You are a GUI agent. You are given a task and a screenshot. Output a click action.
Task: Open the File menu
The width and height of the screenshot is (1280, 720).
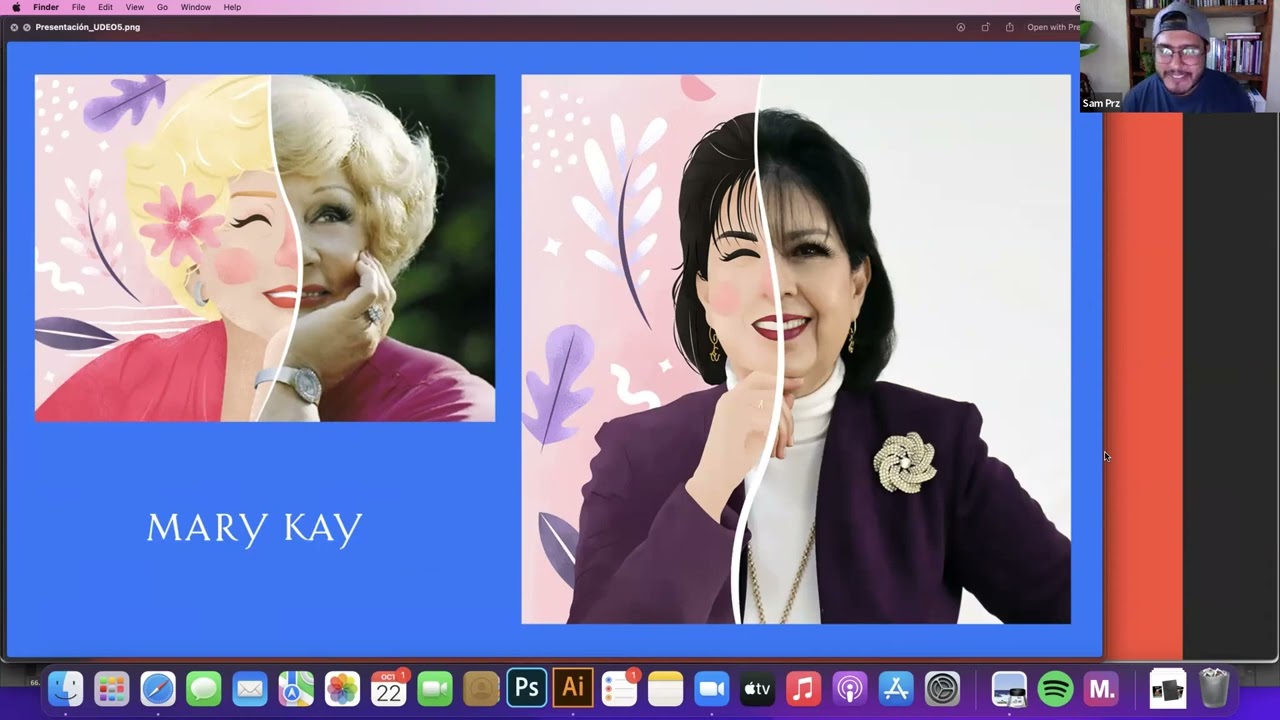point(78,7)
